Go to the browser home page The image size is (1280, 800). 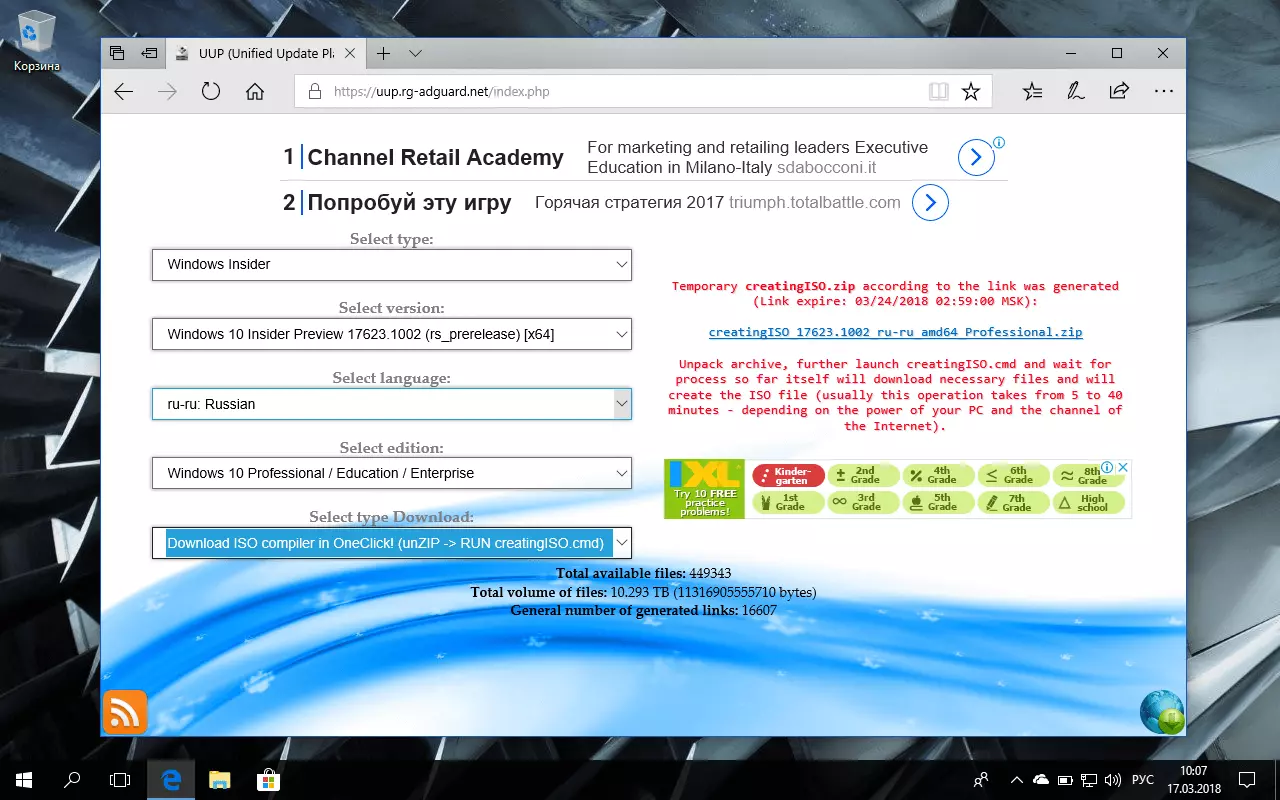tap(255, 92)
